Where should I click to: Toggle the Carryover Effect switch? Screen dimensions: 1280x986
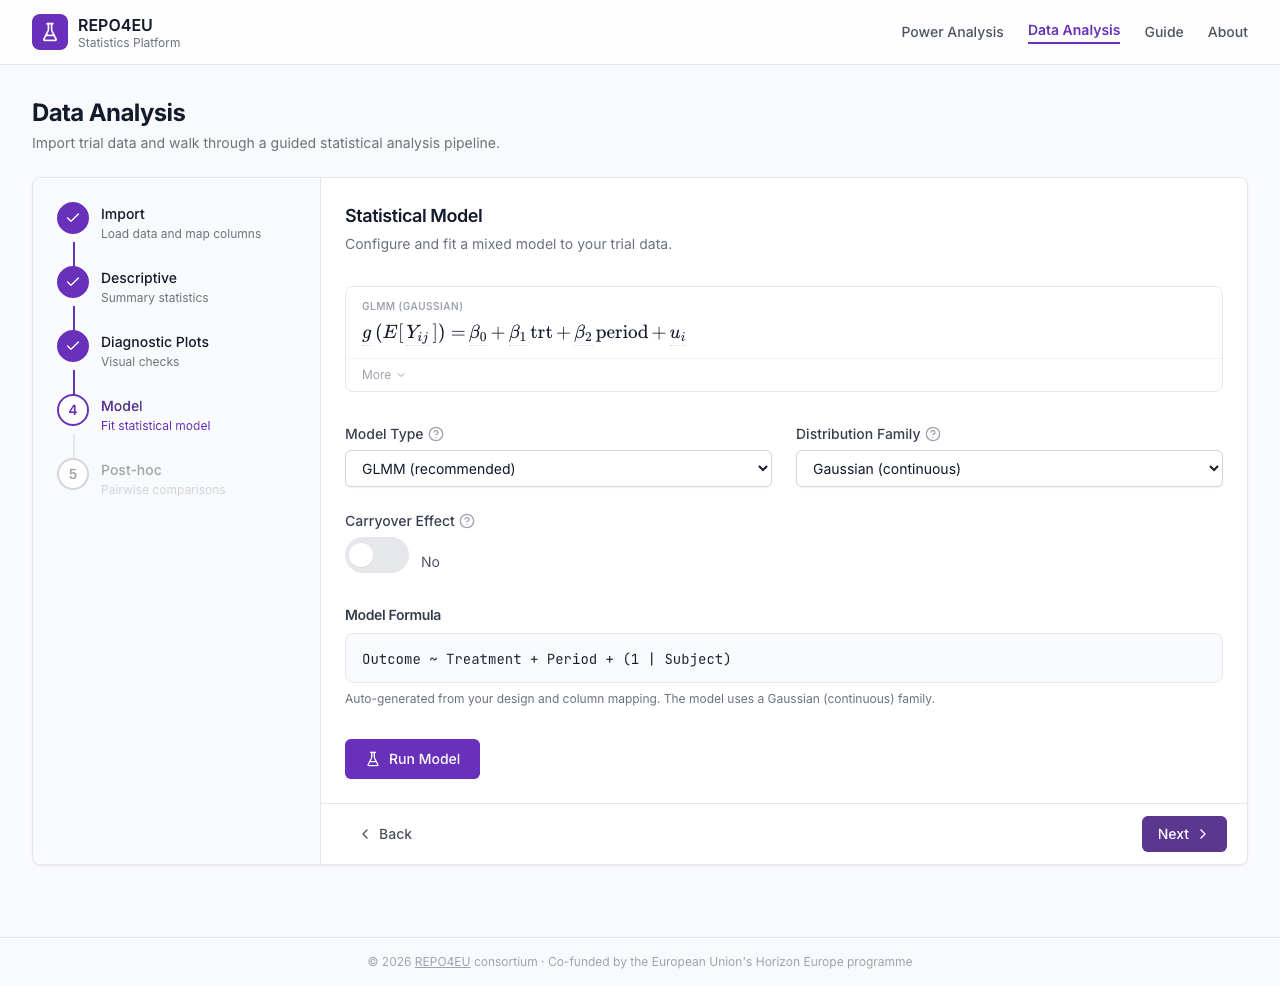(377, 555)
